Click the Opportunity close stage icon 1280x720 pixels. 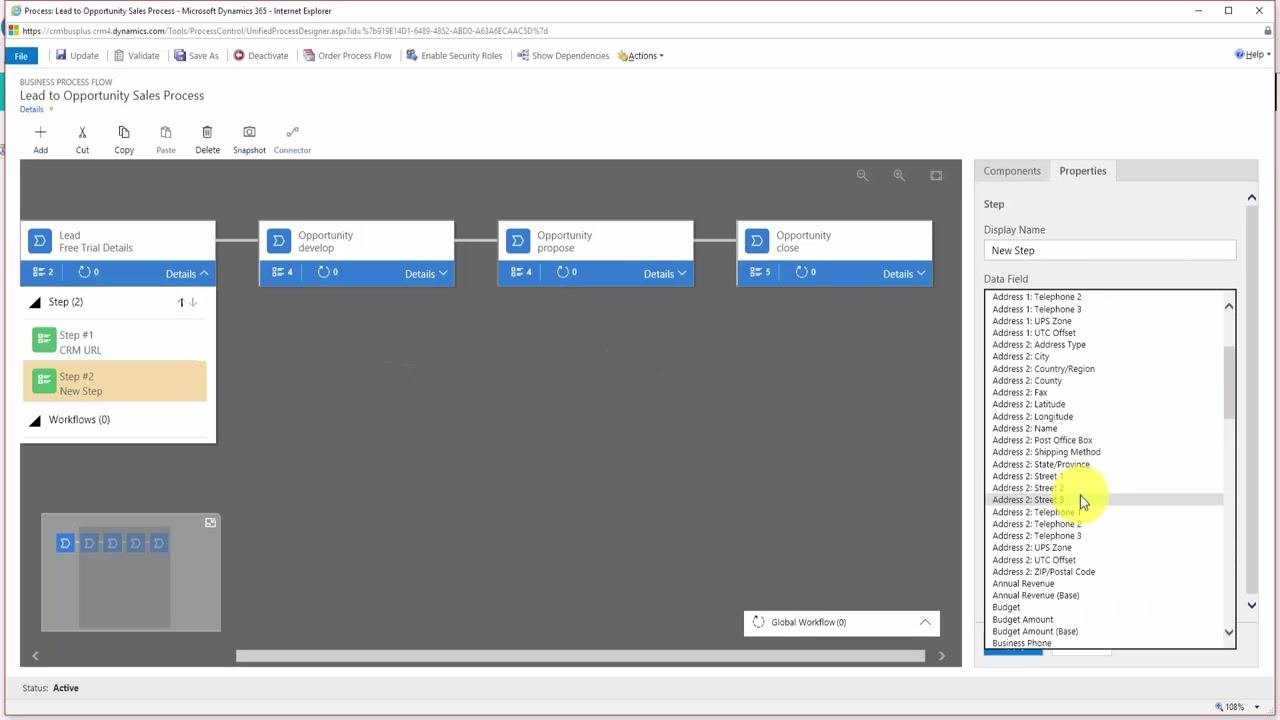click(x=756, y=241)
